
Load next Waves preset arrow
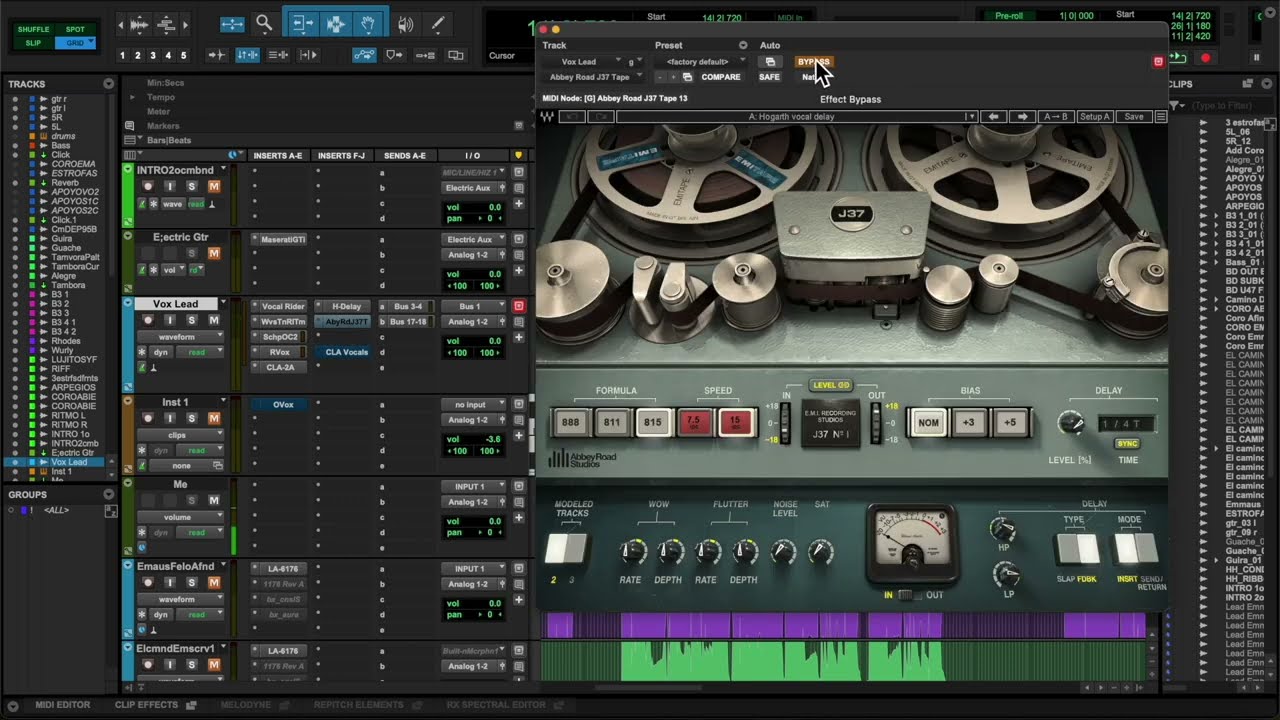click(1022, 117)
